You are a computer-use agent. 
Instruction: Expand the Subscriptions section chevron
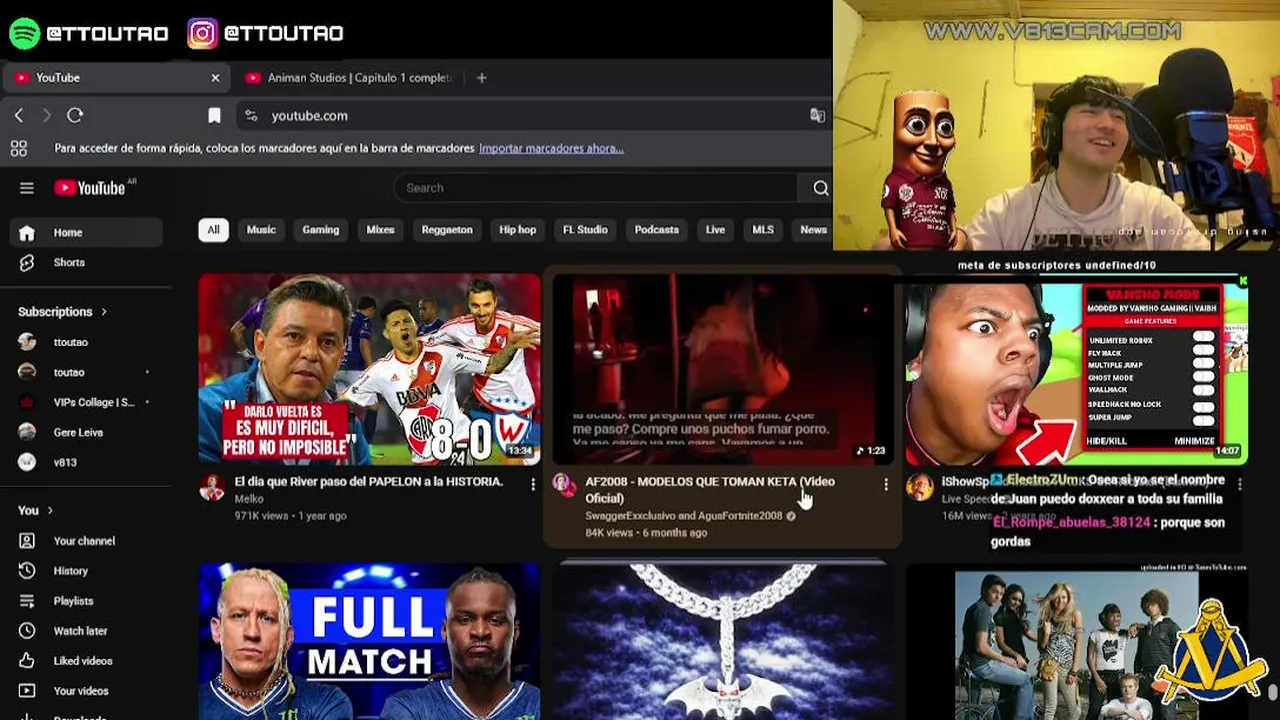tap(103, 312)
